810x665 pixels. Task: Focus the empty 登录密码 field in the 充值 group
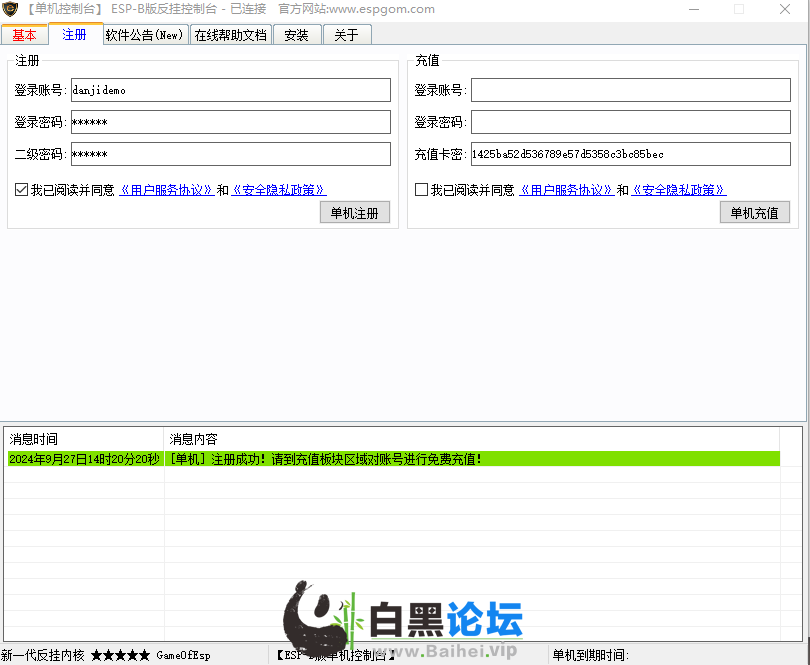tap(631, 122)
